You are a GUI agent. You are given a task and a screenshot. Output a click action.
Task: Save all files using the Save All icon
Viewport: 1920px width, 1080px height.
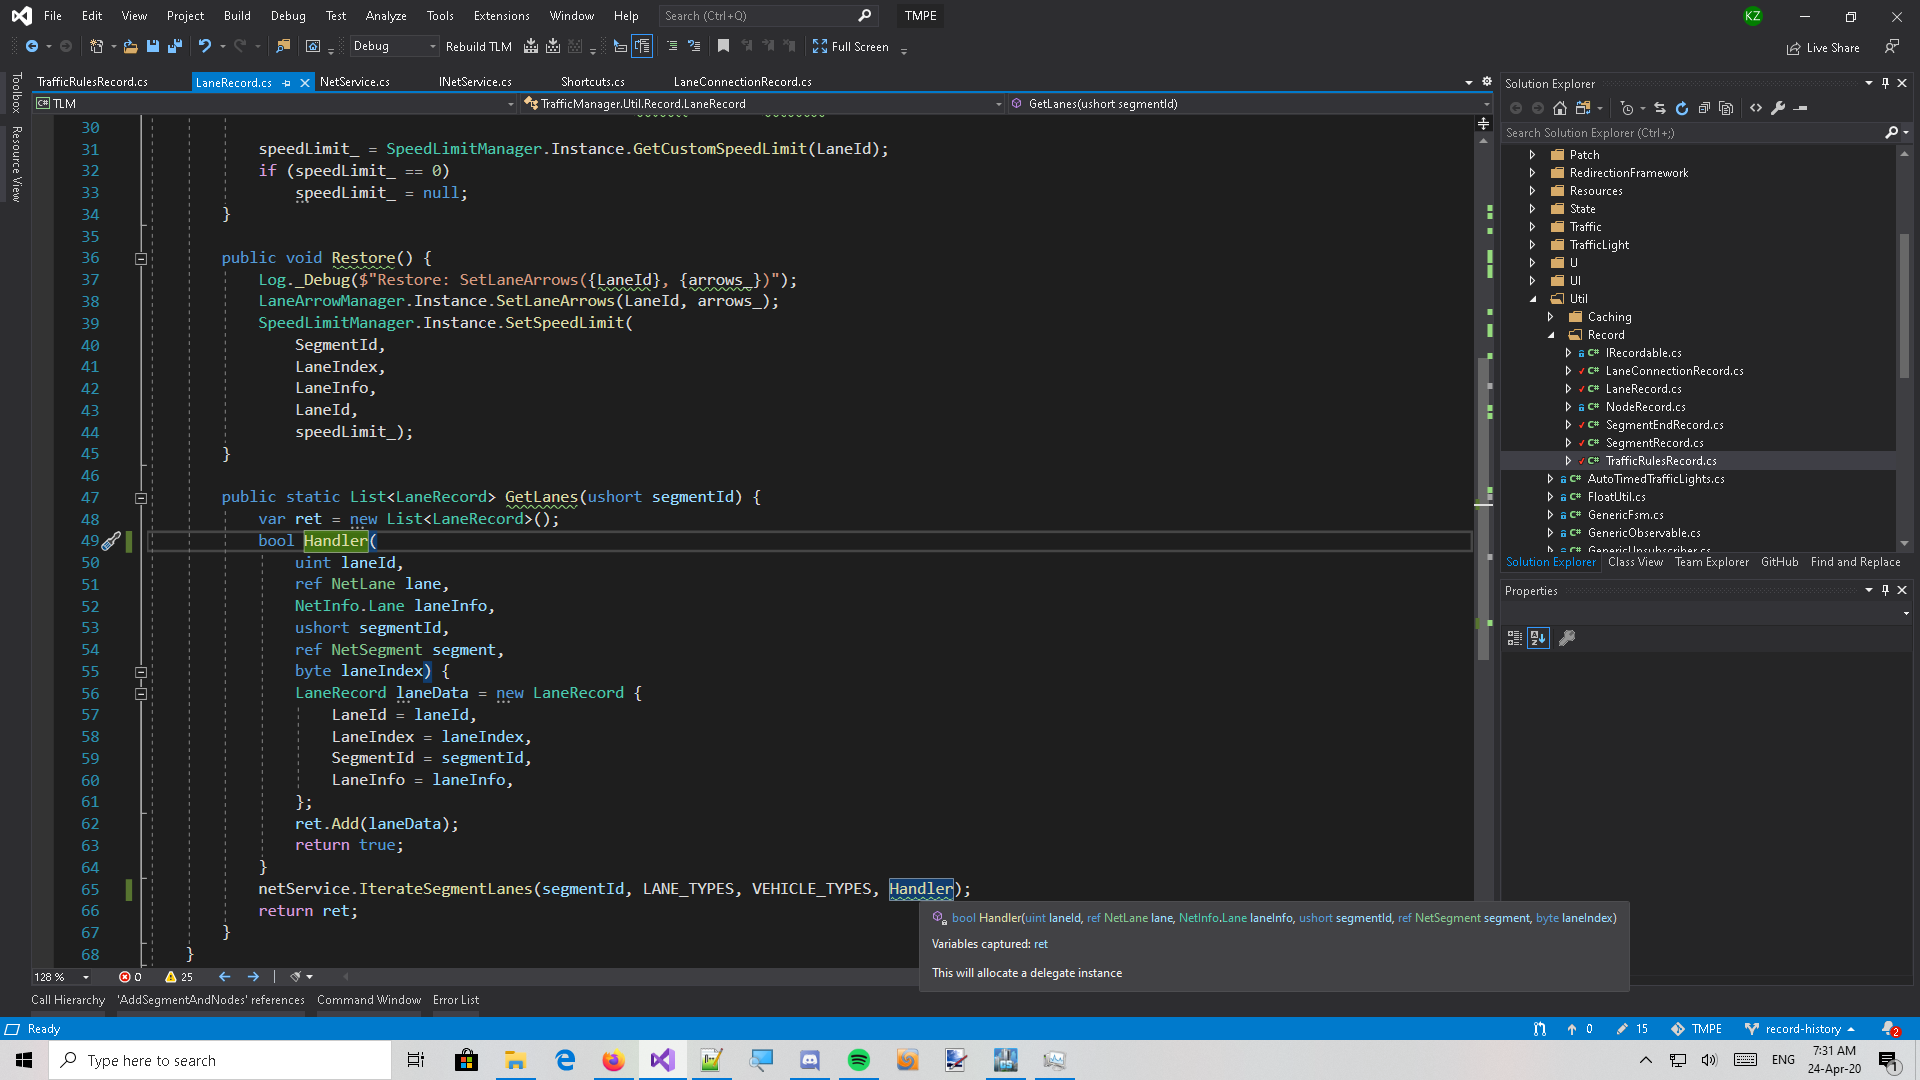tap(176, 47)
